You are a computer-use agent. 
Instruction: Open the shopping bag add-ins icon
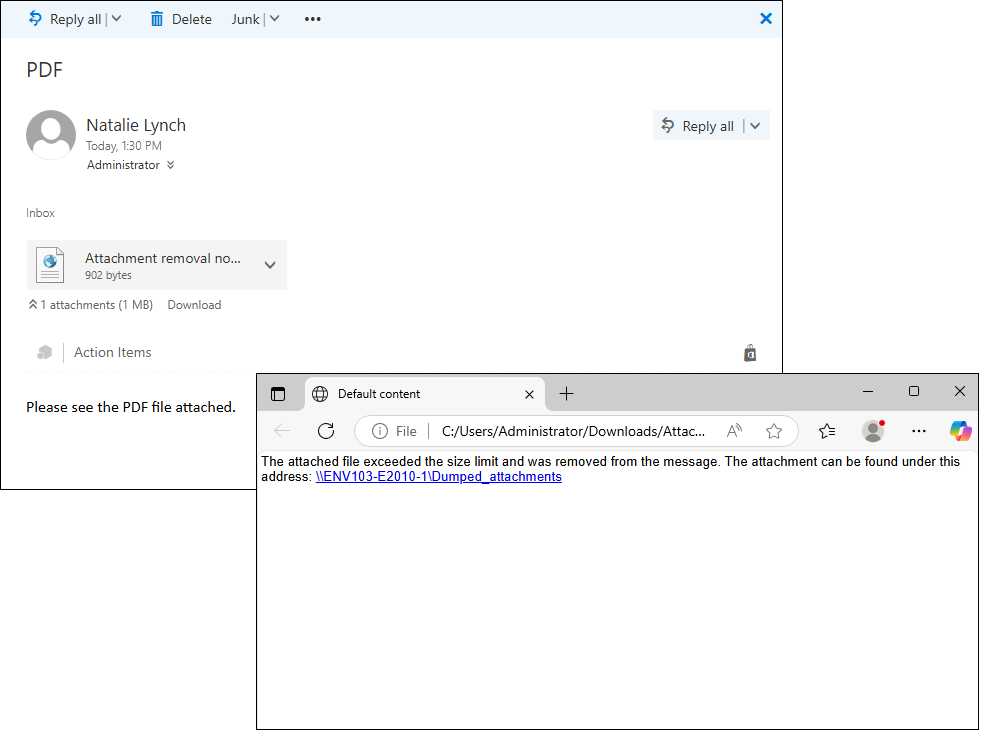(750, 353)
